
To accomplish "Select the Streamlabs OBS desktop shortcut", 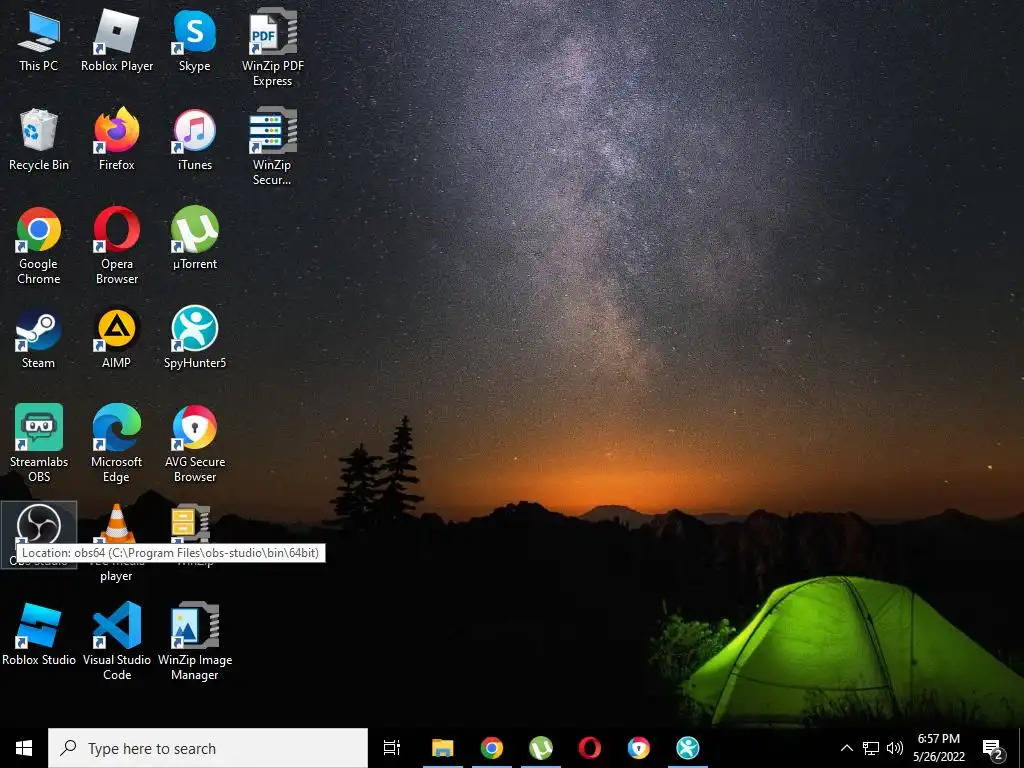I will tap(39, 443).
